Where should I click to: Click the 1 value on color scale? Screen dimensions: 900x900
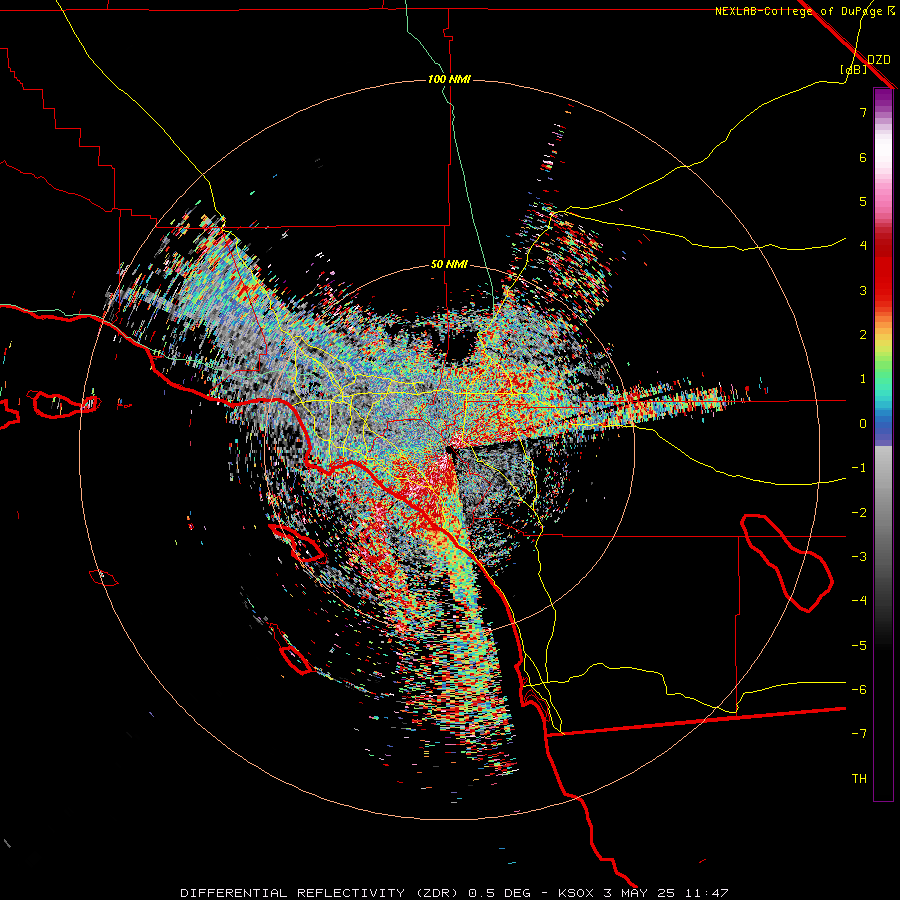863,379
